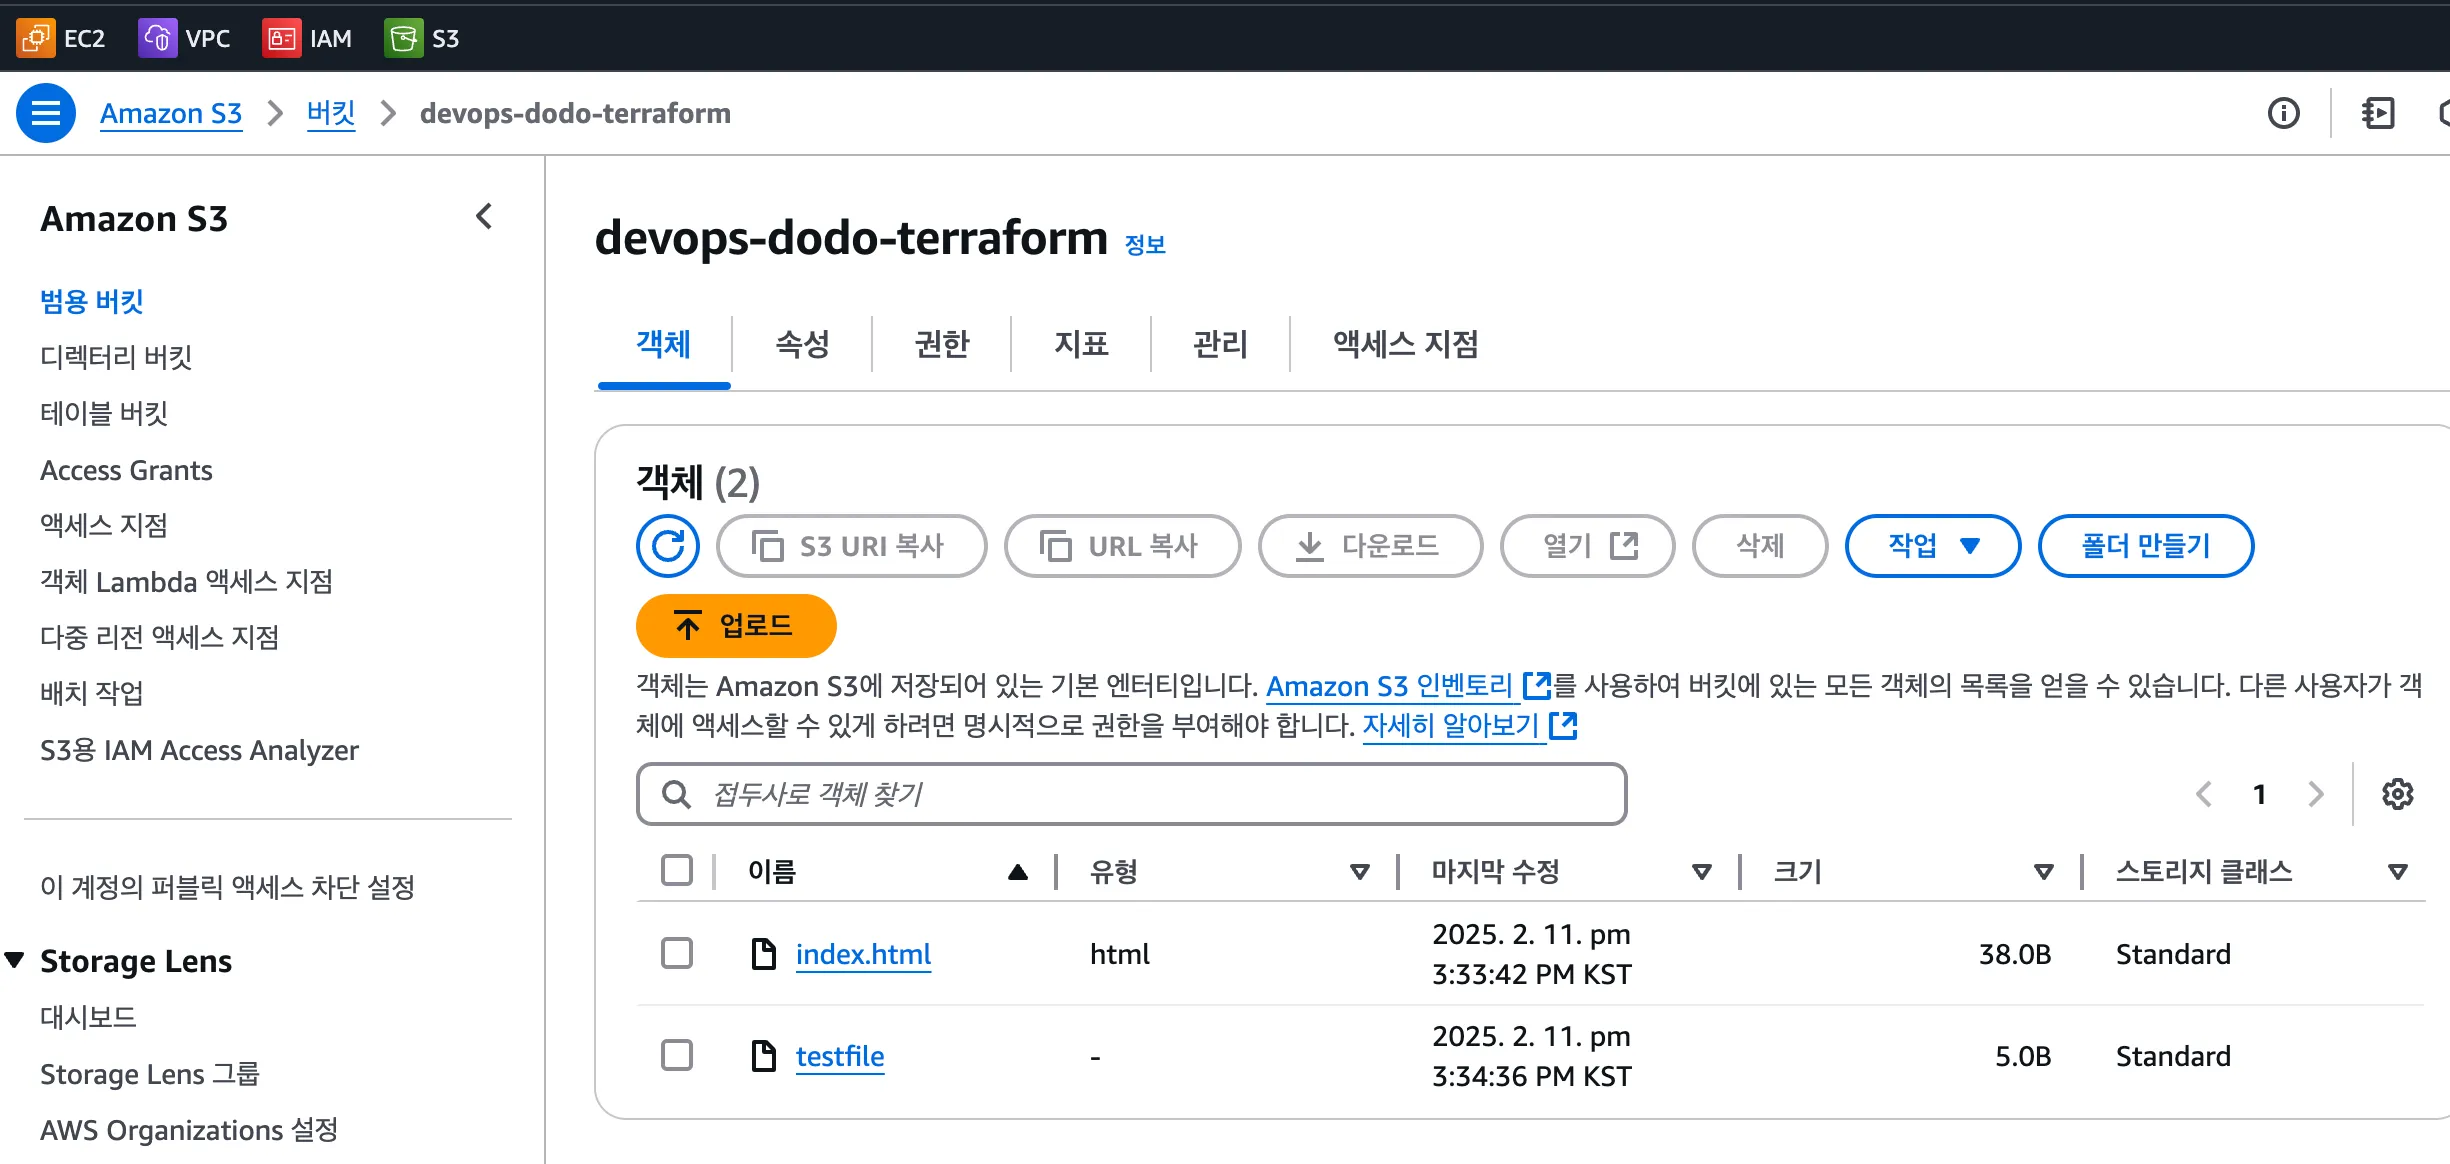The image size is (2450, 1164).
Task: Click the S3 URI 복사 button
Action: click(x=852, y=546)
